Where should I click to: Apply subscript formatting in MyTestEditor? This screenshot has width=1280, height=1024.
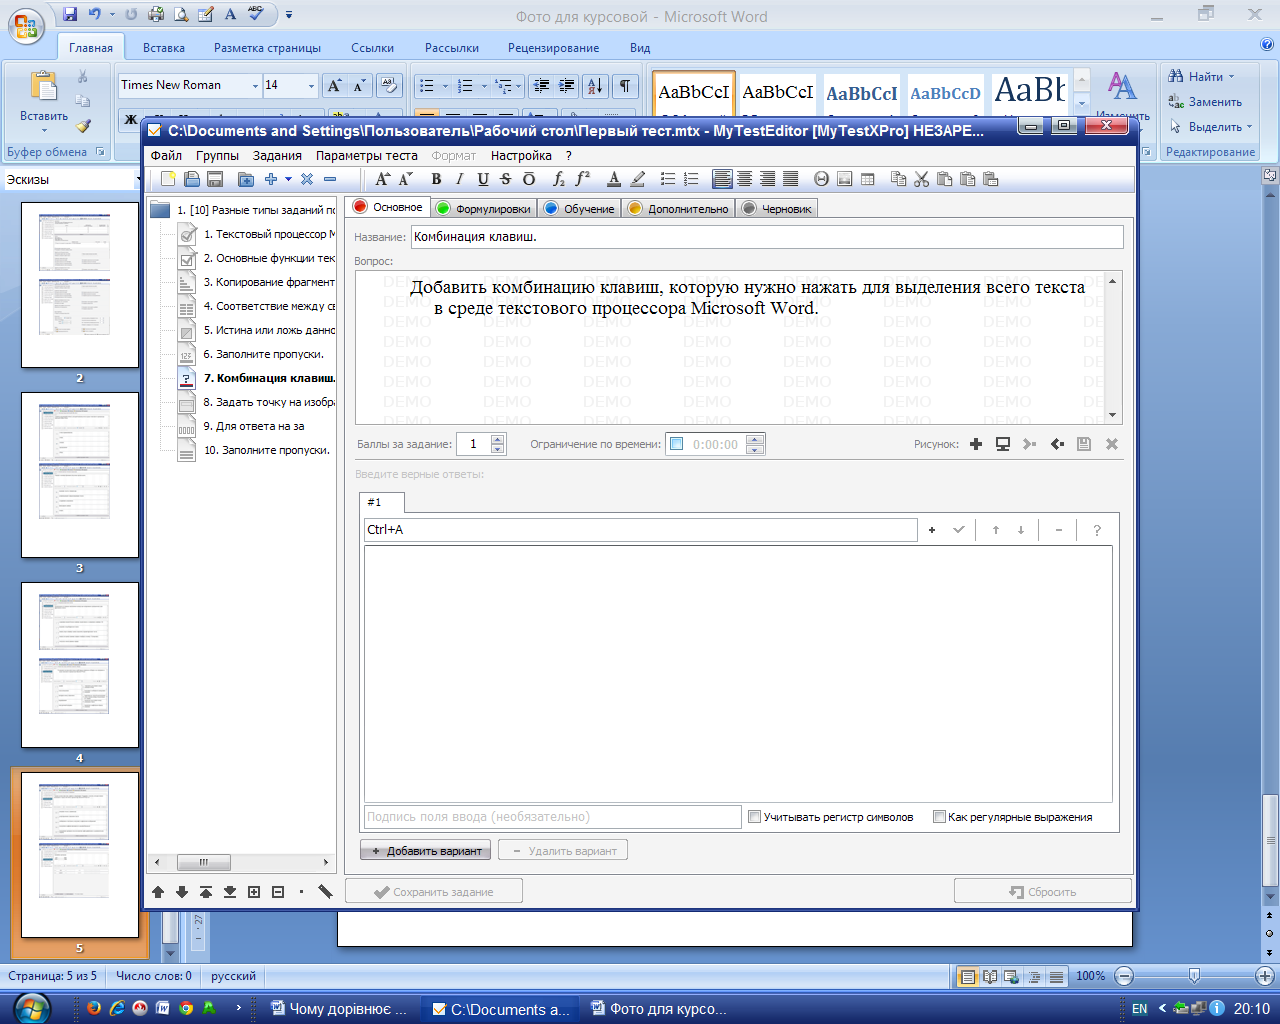click(560, 179)
